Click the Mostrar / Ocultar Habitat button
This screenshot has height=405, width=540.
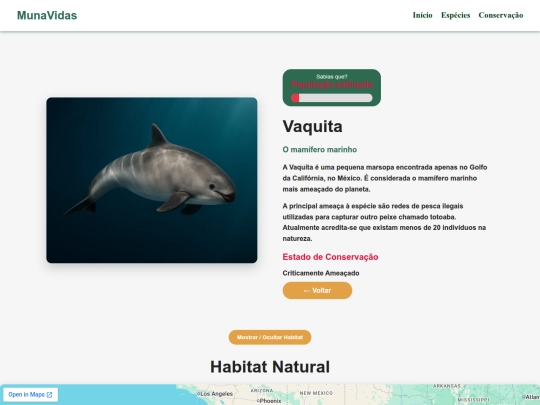point(270,337)
